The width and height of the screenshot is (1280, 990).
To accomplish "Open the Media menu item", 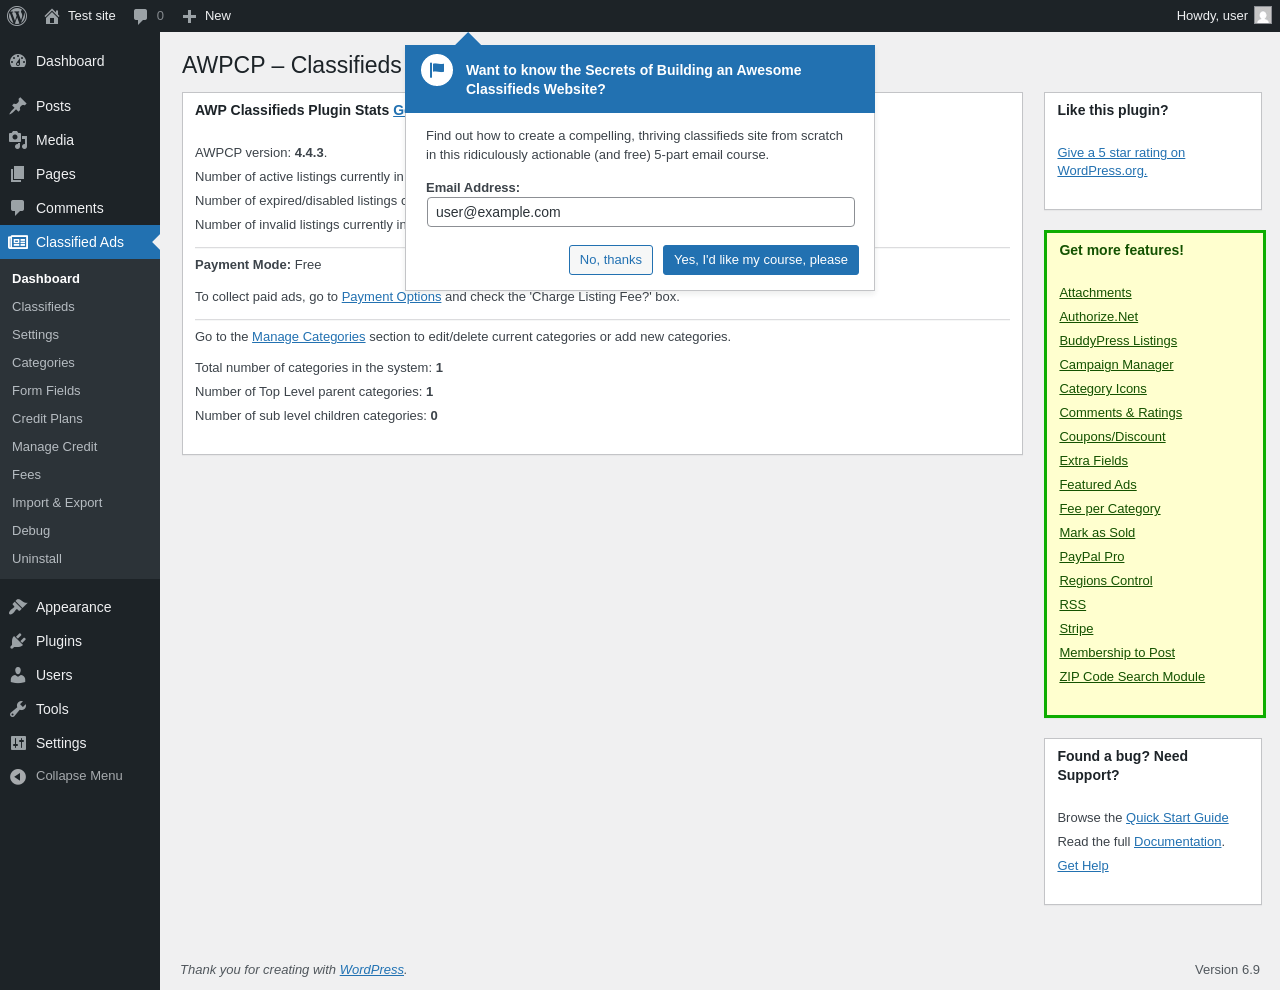I will (80, 140).
